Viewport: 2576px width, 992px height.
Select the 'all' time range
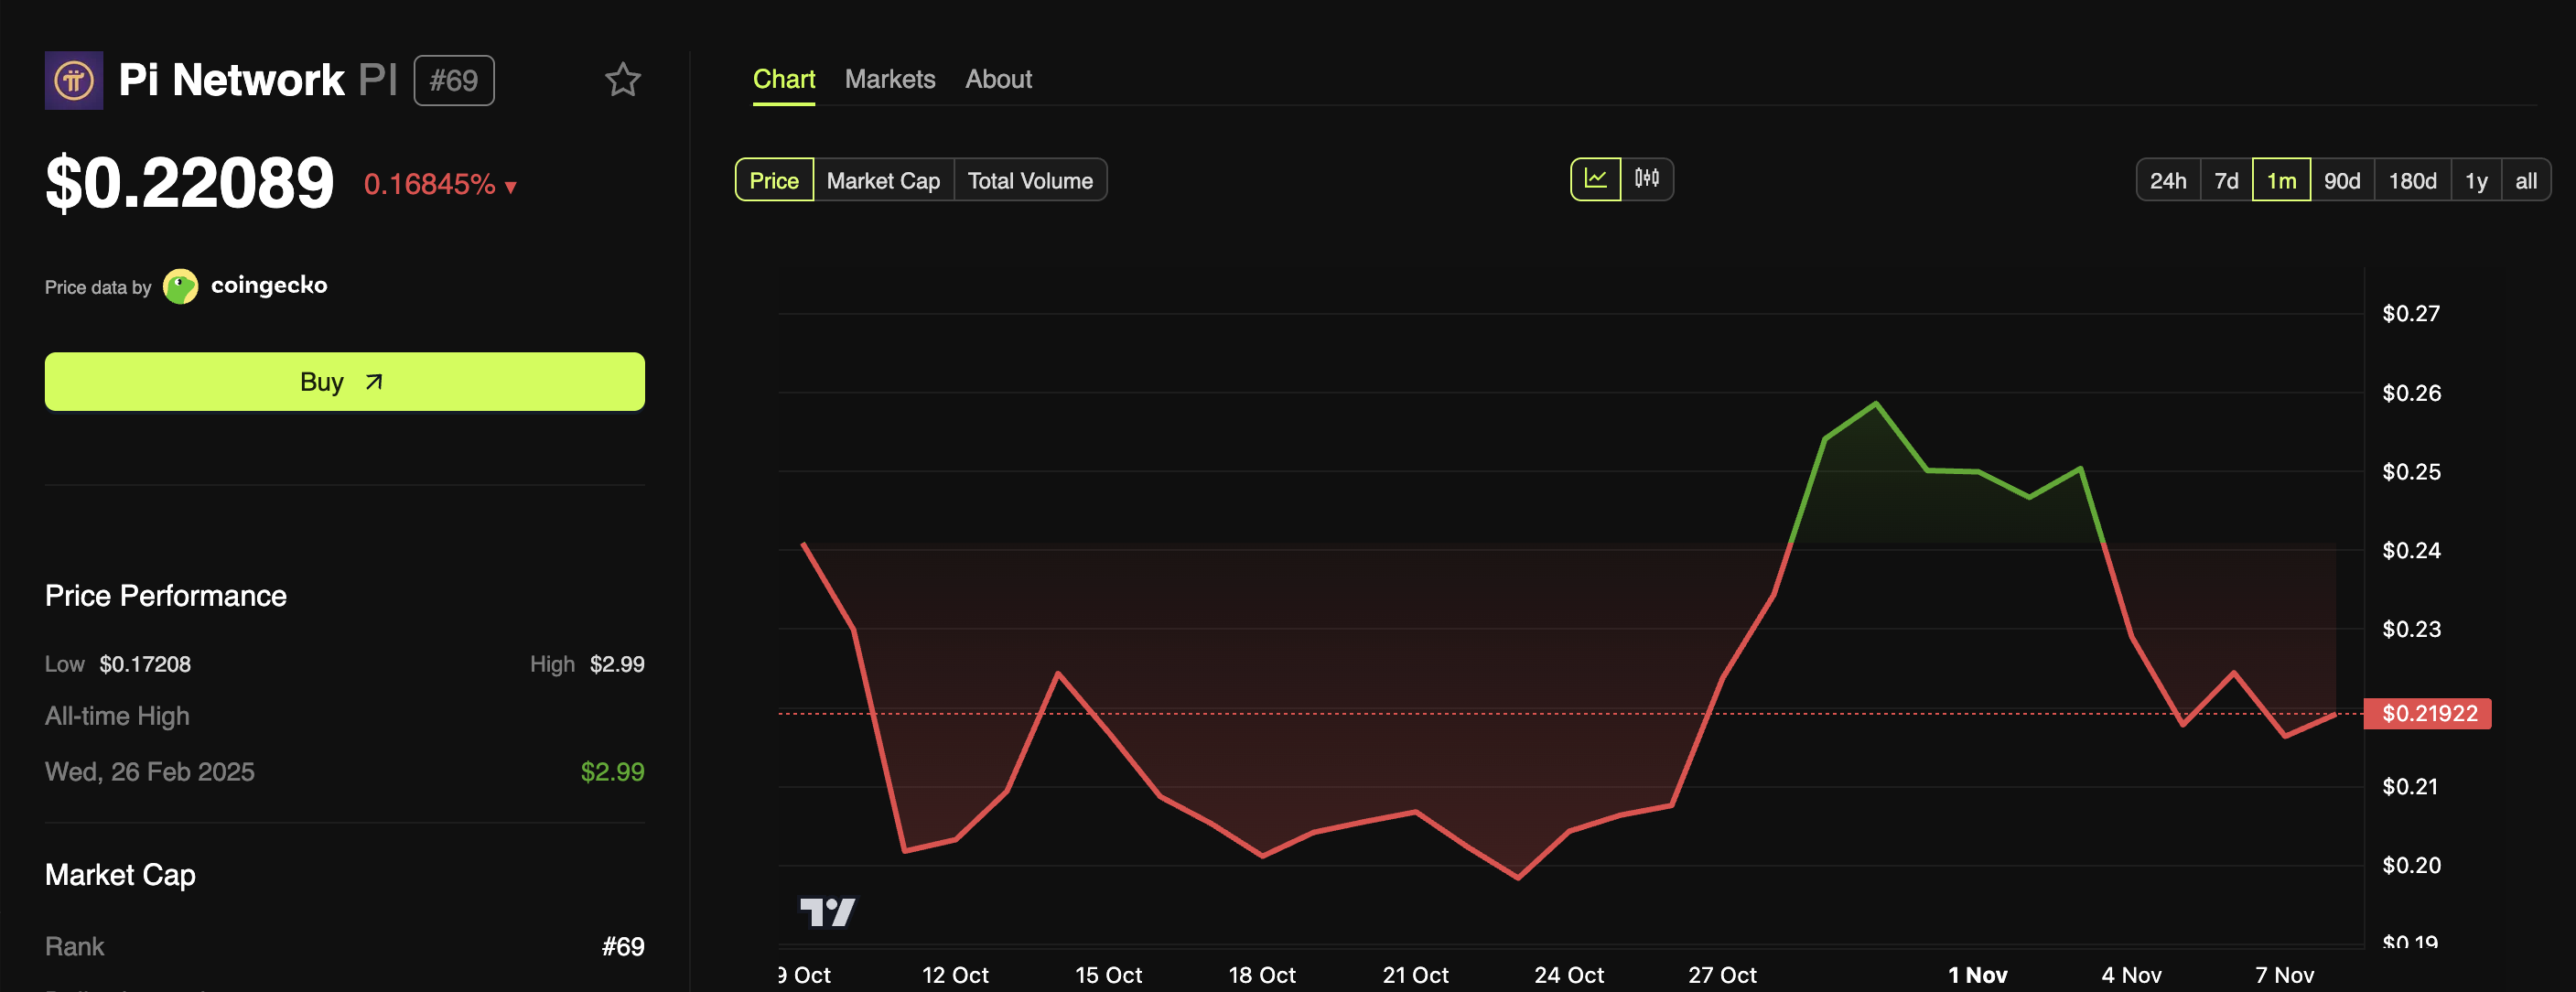(2525, 181)
